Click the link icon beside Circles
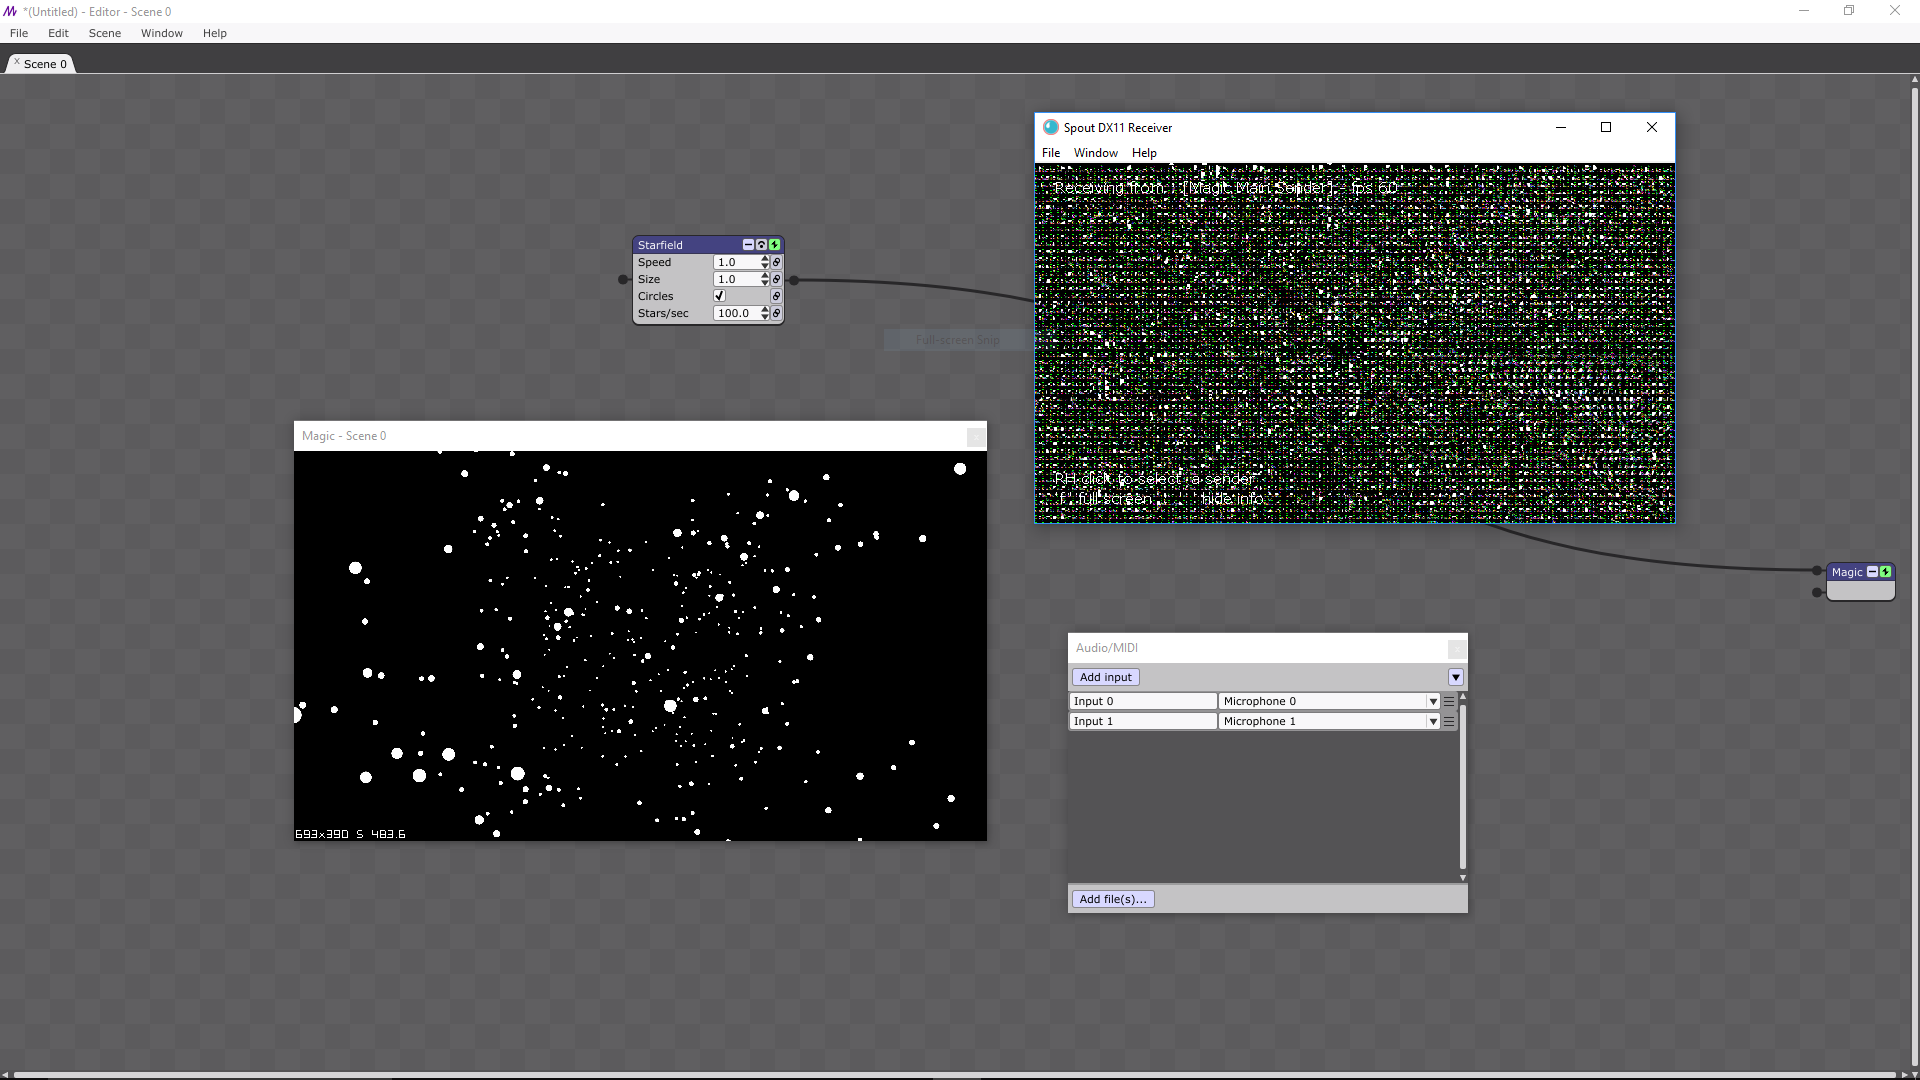 click(x=776, y=296)
